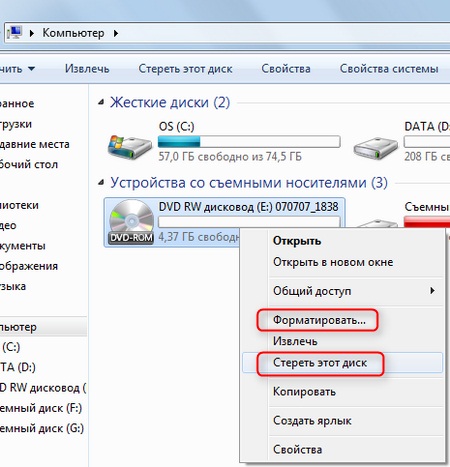The width and height of the screenshot is (450, 467).
Task: Open the 'давние места' item in the sidebar
Action: (35, 144)
